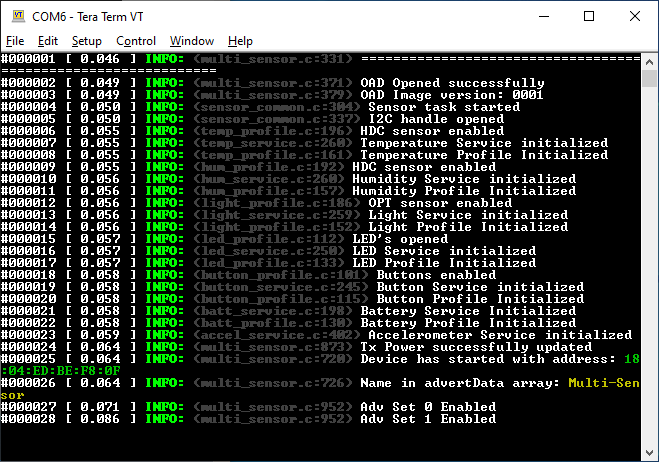Click '(multi_sensor.c:371)' source reference

(x=272, y=83)
